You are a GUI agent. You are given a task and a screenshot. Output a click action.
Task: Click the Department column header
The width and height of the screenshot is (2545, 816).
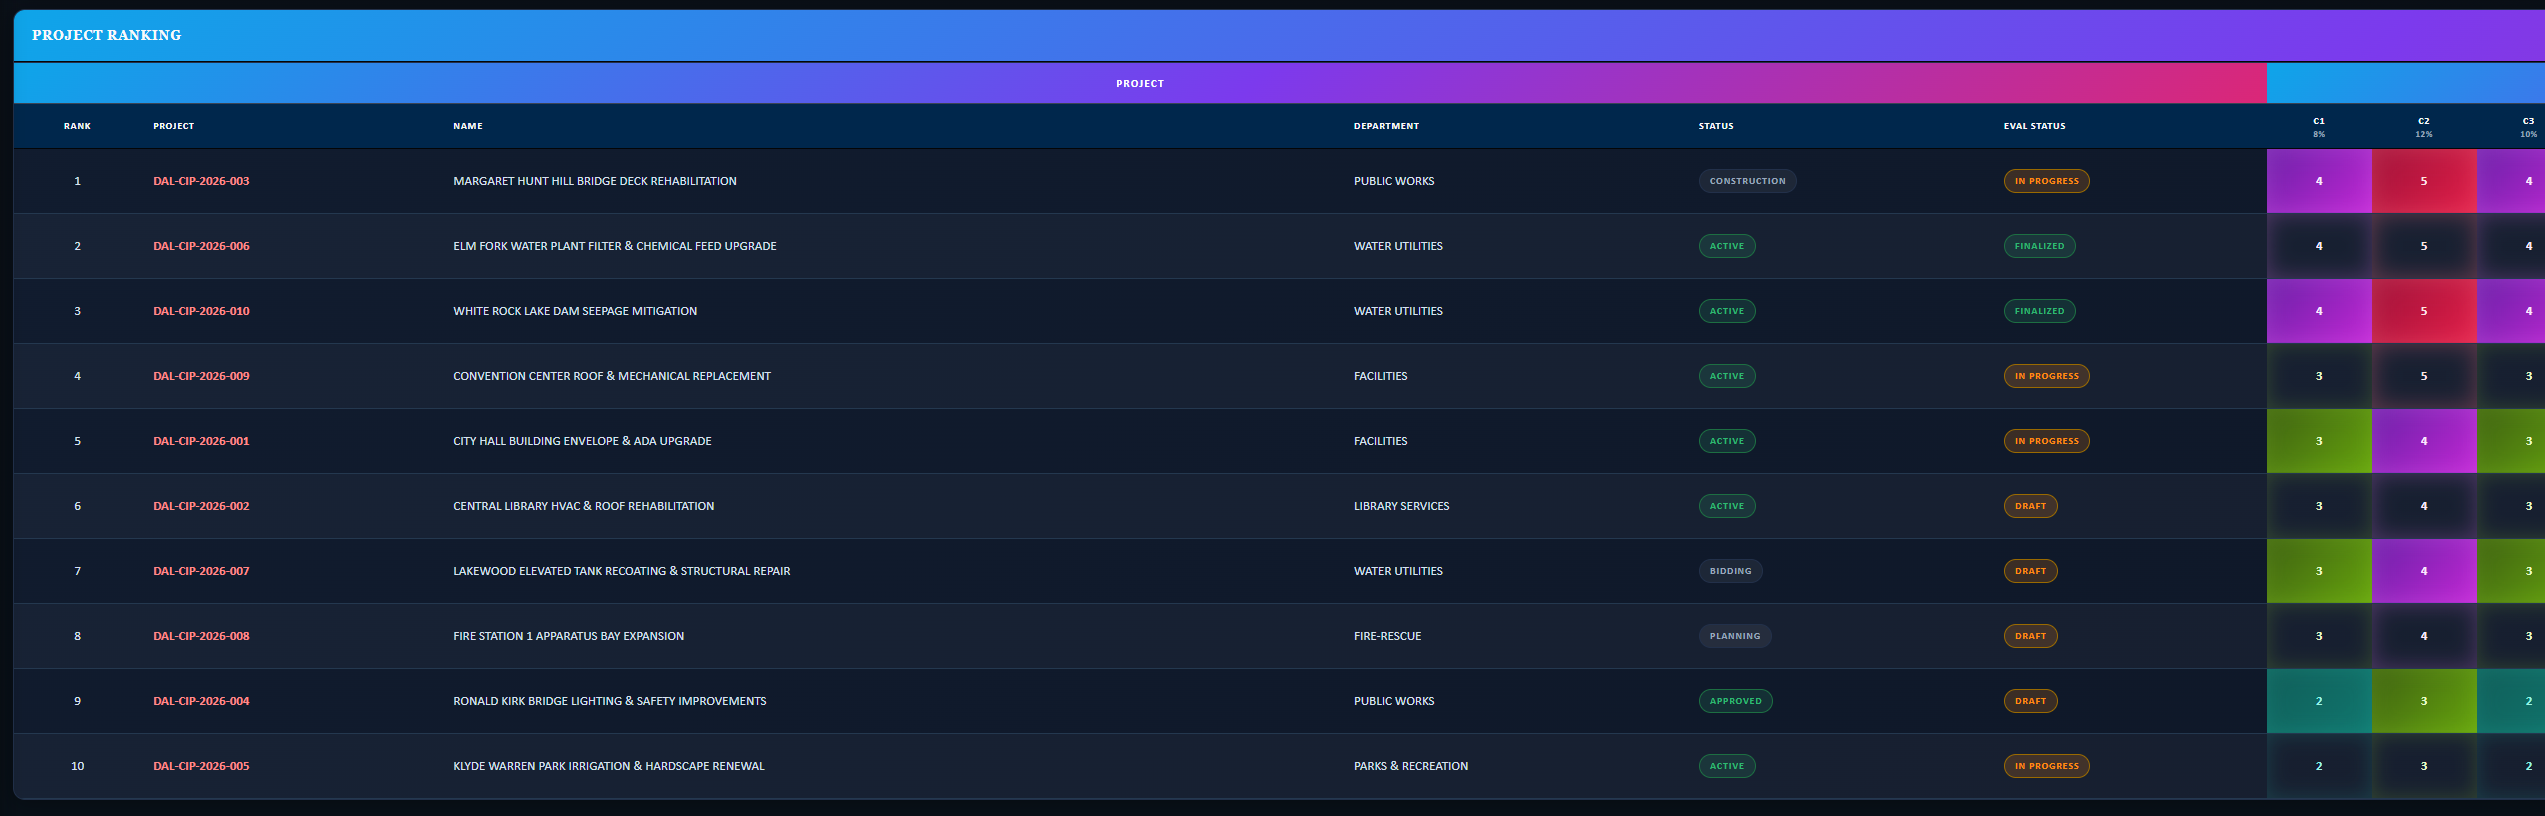1386,126
